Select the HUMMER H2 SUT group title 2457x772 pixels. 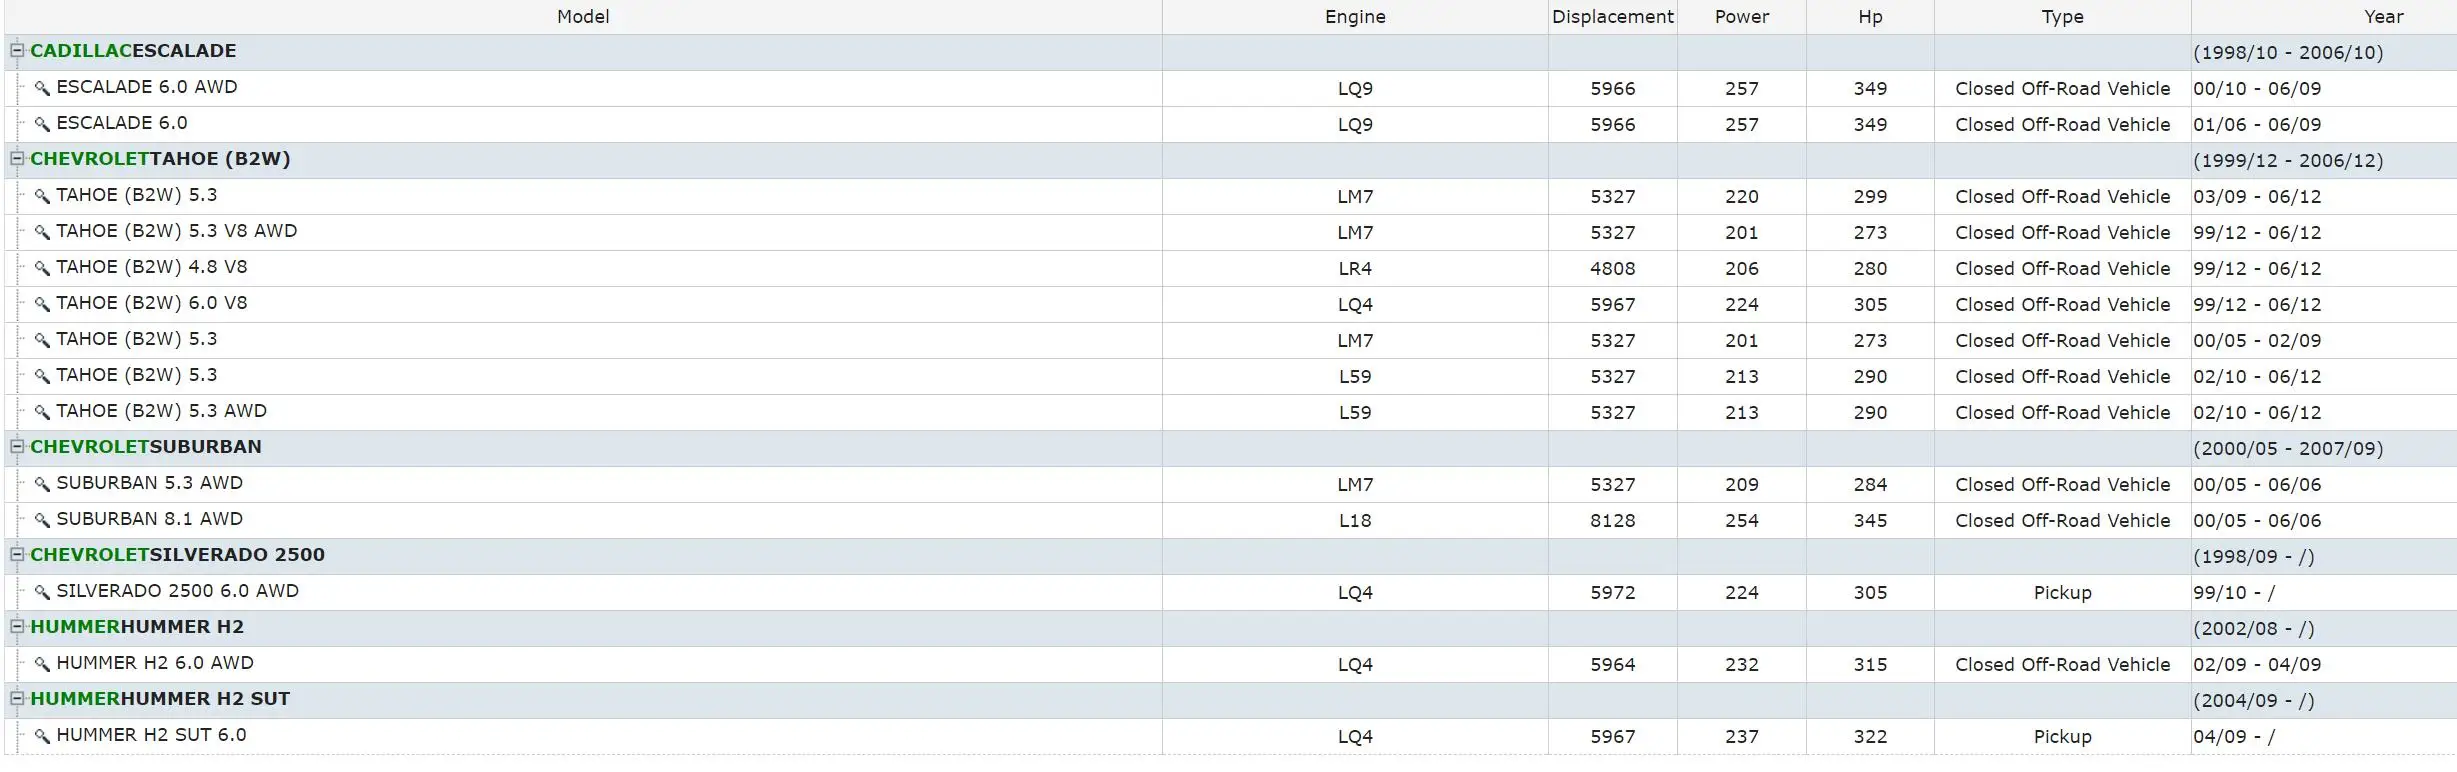click(x=160, y=699)
